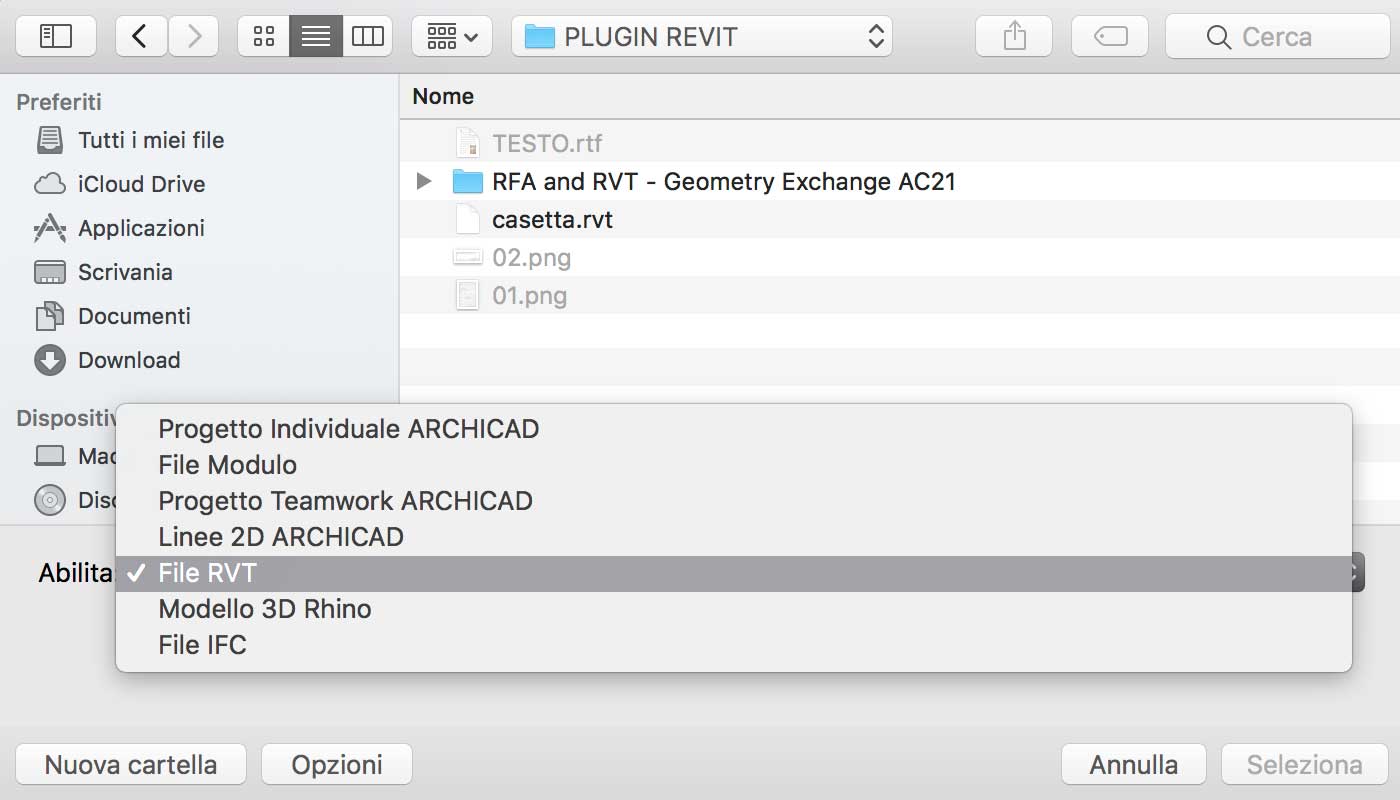Open Applicazioni from the sidebar

point(141,228)
